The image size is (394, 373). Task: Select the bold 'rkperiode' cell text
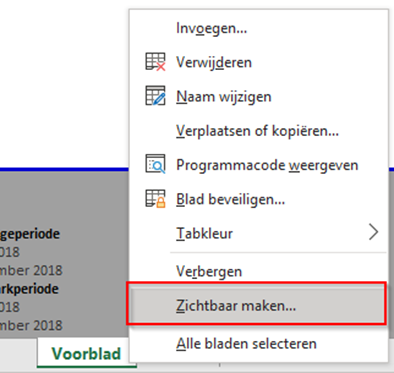(x=29, y=289)
